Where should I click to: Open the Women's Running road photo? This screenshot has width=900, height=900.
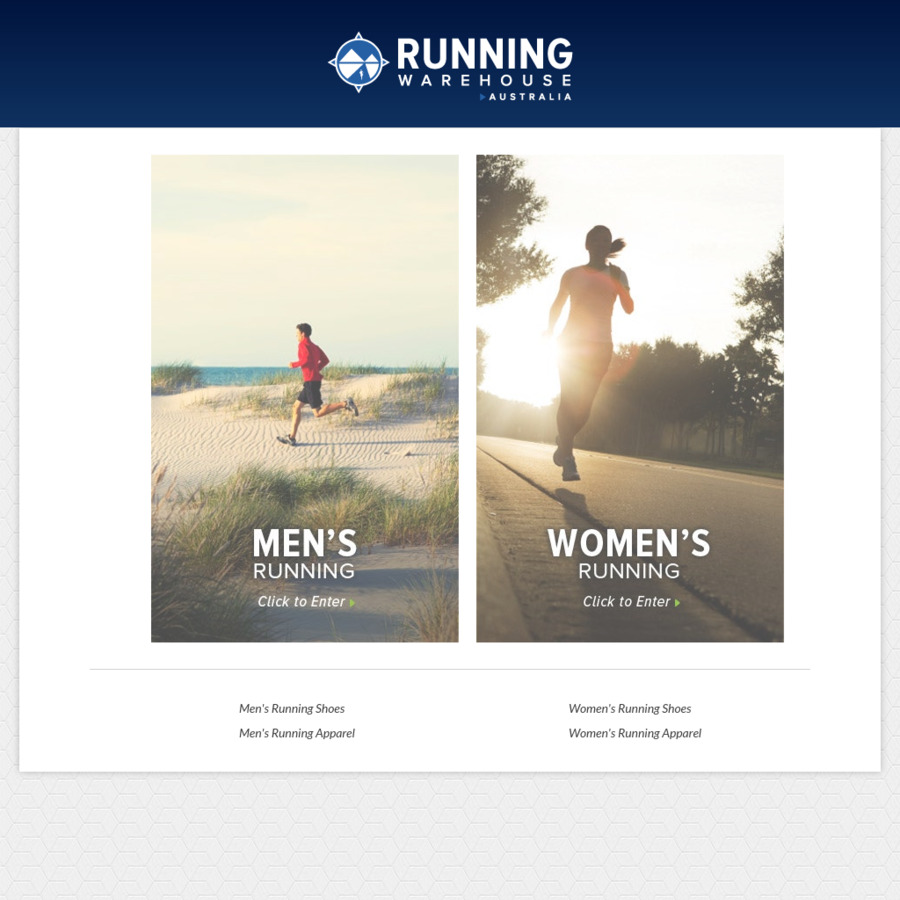[630, 398]
